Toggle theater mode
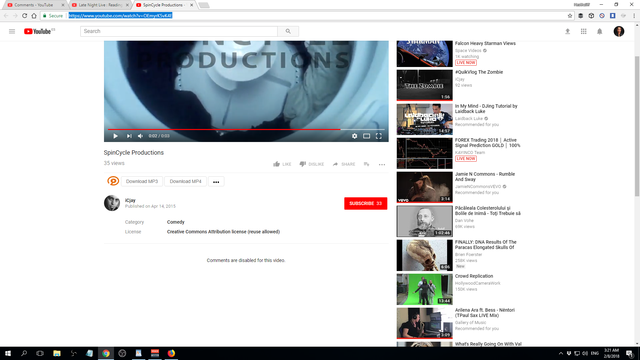The height and width of the screenshot is (360, 640). [x=367, y=136]
